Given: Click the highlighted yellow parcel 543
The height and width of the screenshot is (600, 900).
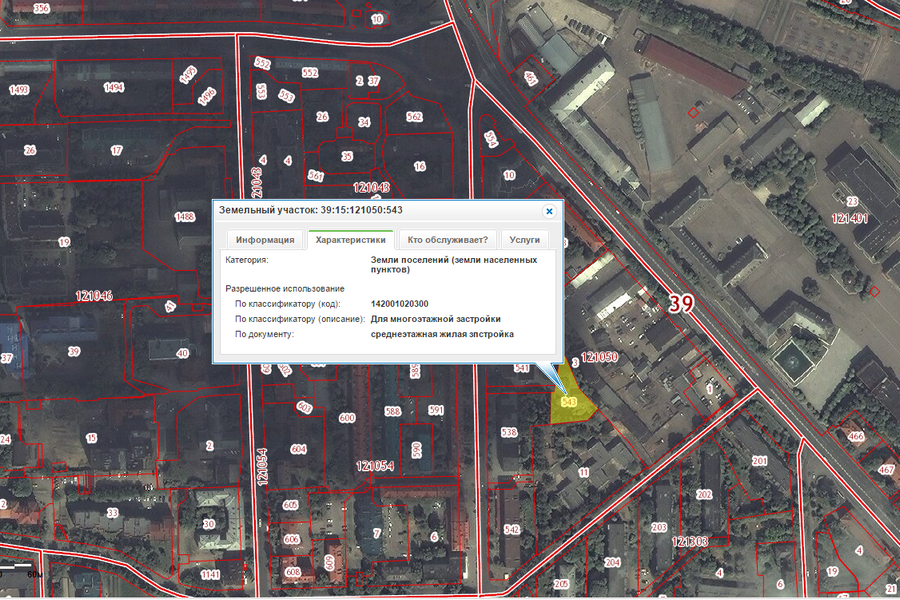Looking at the screenshot, I should tap(570, 402).
